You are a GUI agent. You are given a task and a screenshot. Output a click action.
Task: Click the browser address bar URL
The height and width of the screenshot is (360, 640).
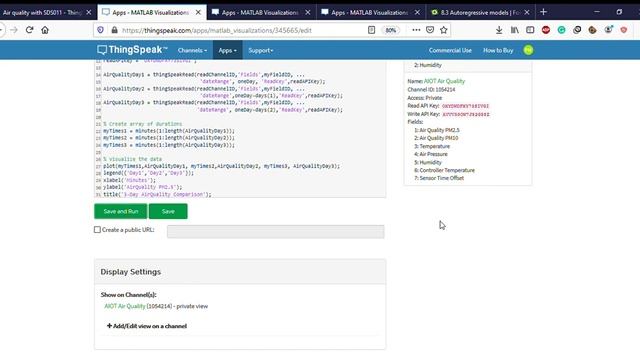(x=216, y=30)
